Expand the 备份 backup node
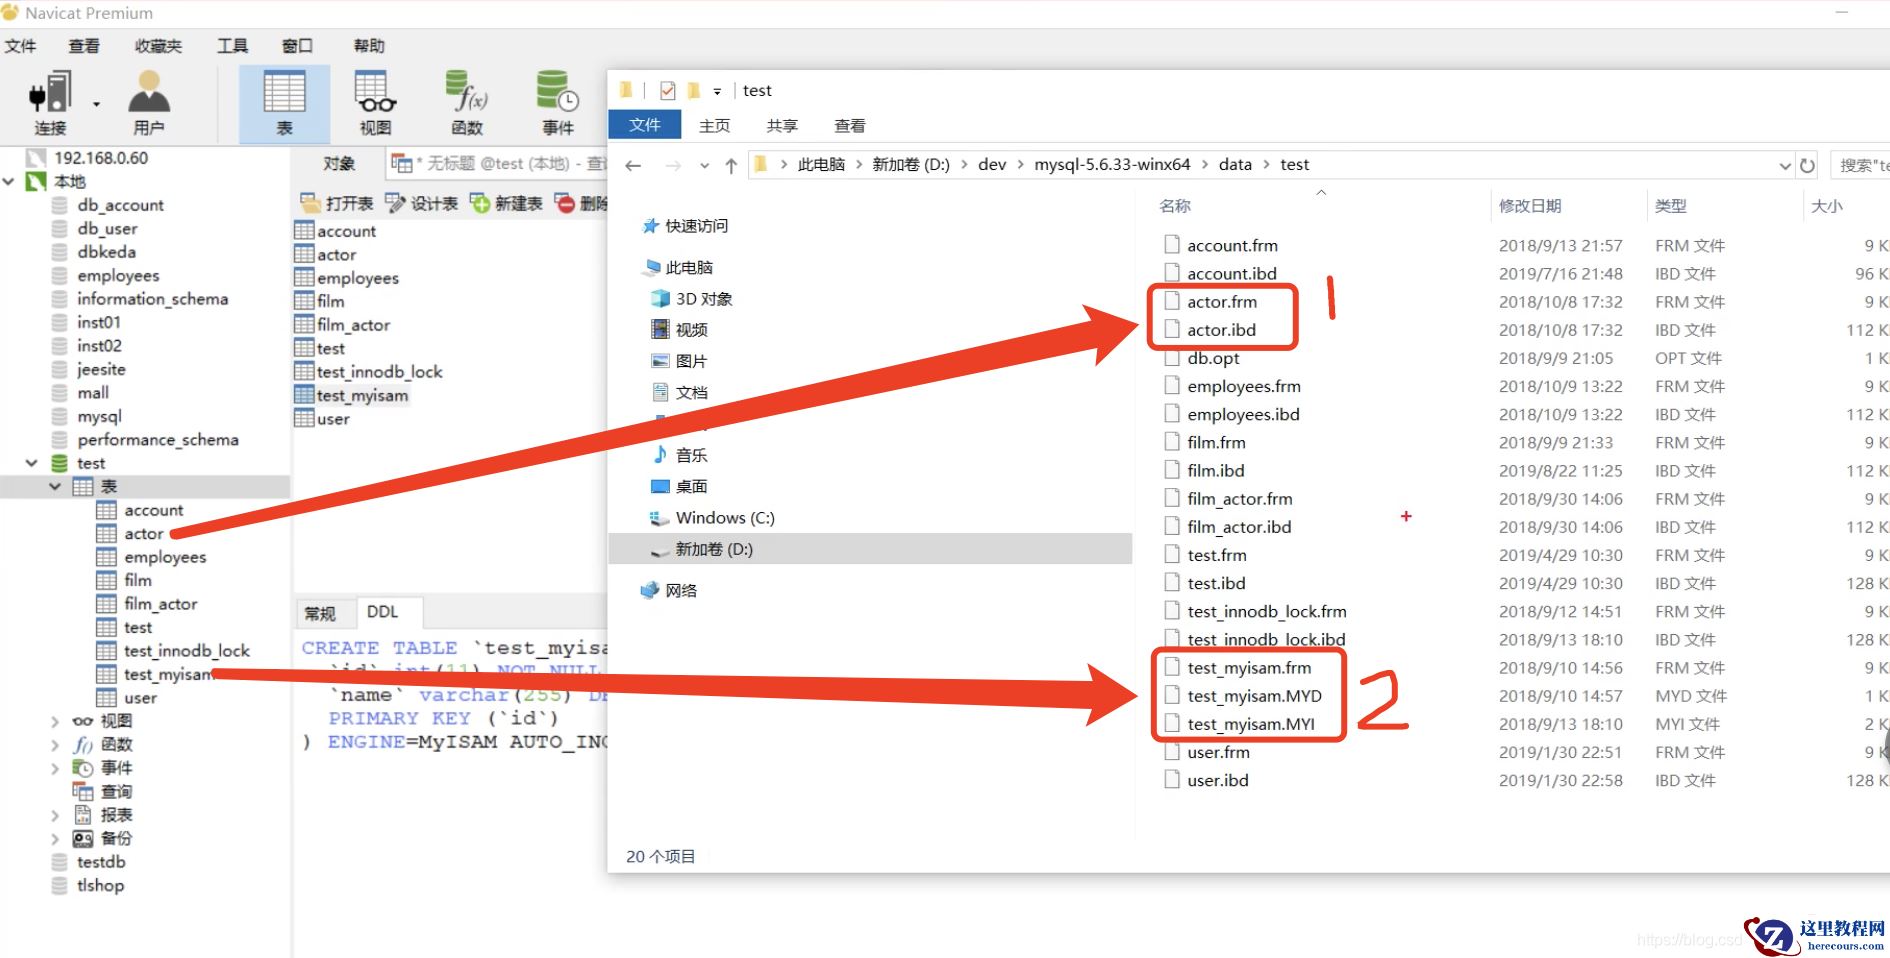The width and height of the screenshot is (1890, 958). (55, 839)
